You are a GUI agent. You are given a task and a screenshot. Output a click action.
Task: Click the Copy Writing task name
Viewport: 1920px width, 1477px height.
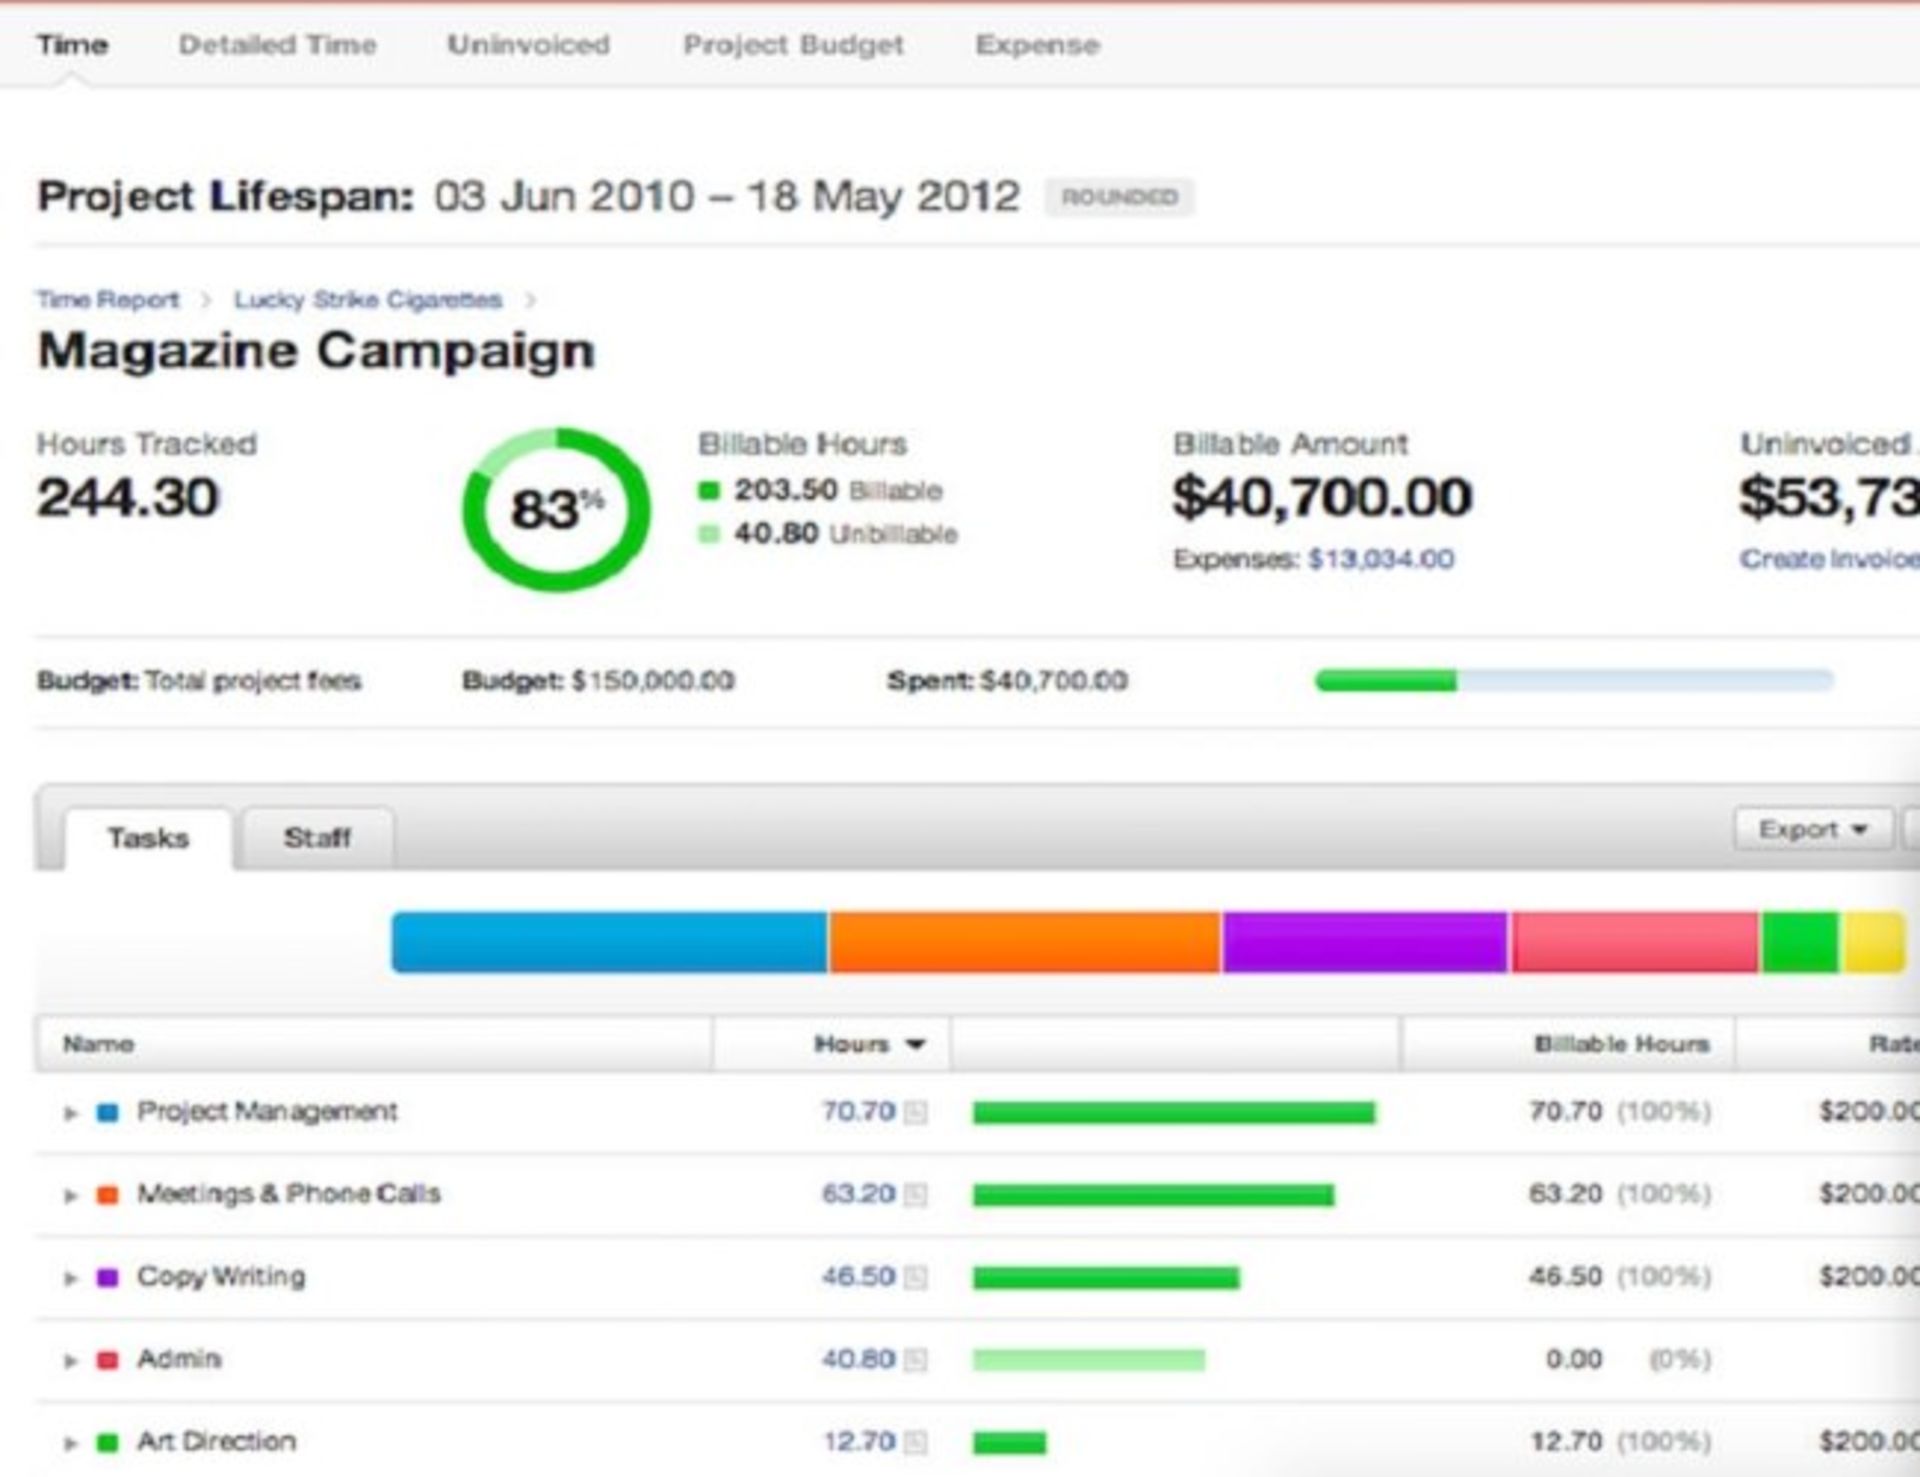pyautogui.click(x=221, y=1277)
